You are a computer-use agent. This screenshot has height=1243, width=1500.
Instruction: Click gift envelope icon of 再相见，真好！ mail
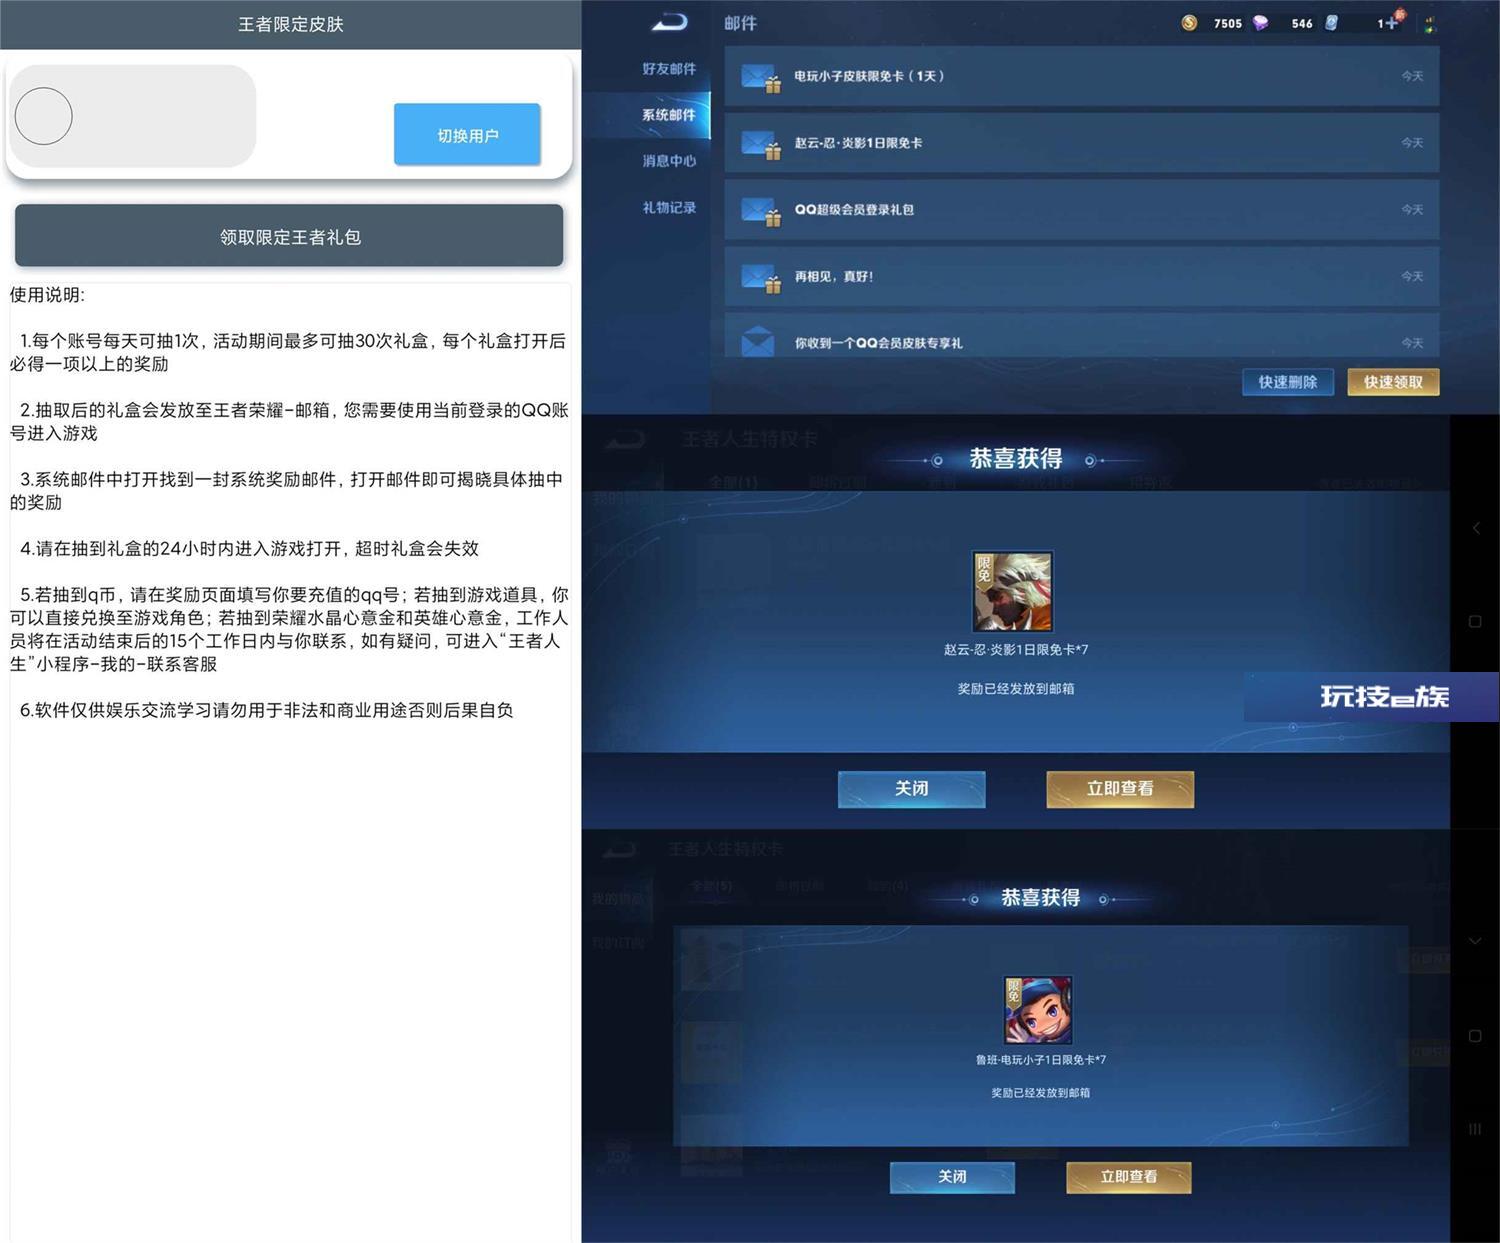tap(760, 278)
